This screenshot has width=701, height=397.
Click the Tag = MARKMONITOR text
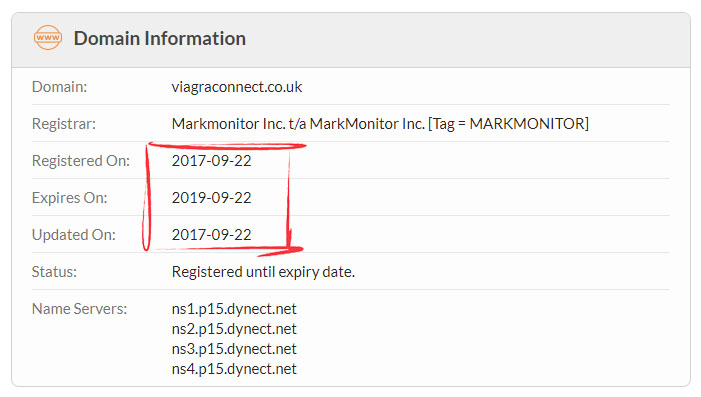pos(508,124)
